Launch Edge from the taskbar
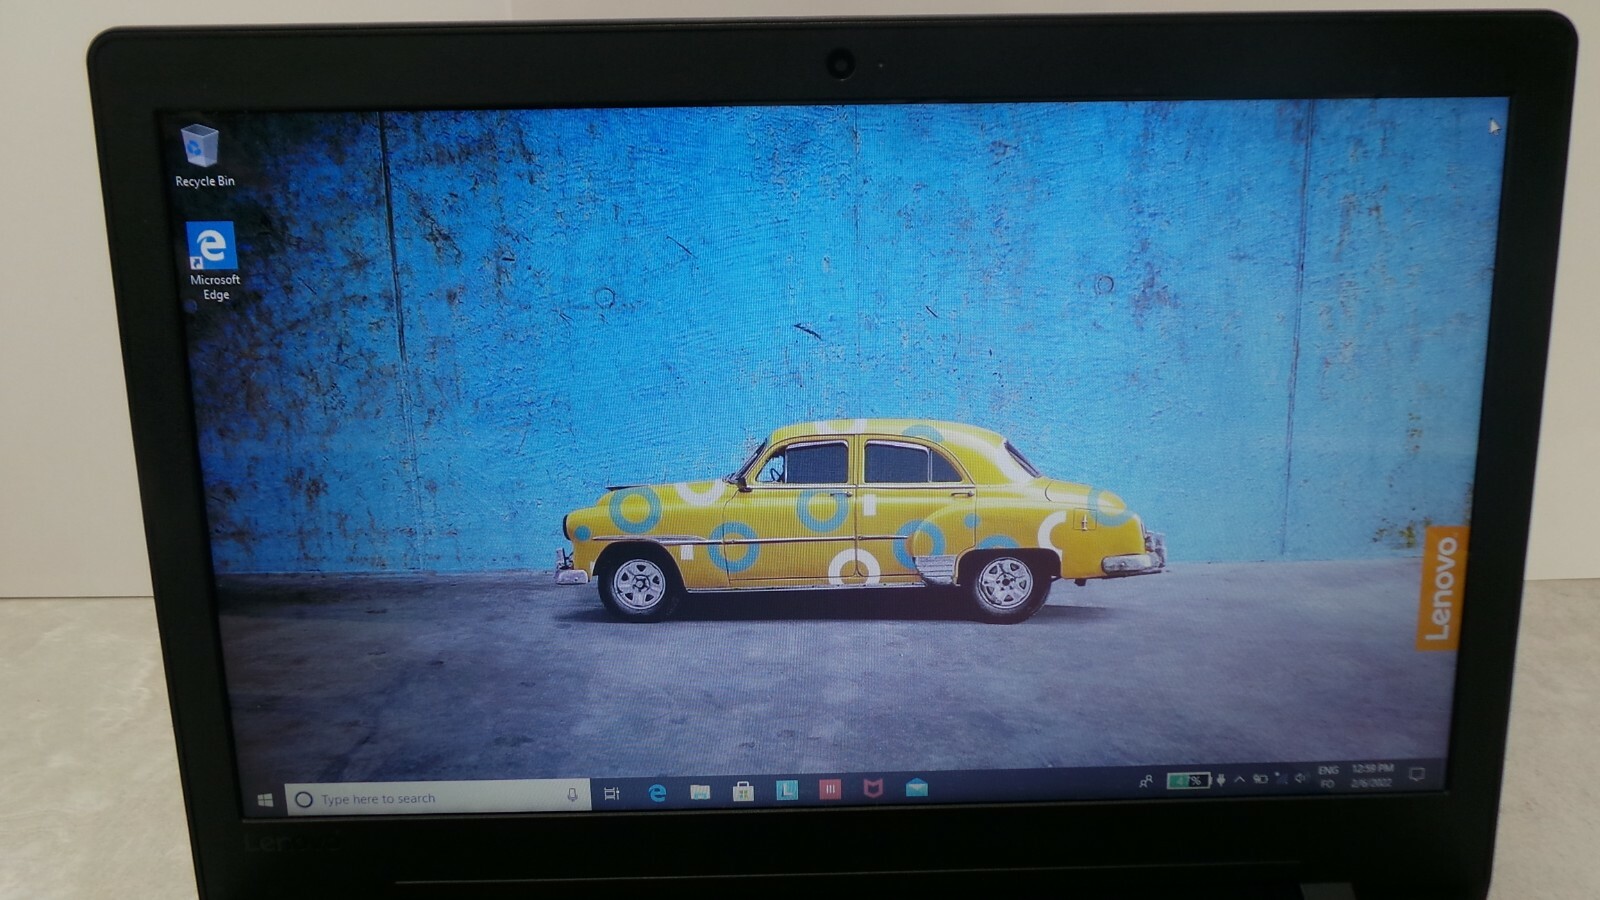 pos(657,793)
